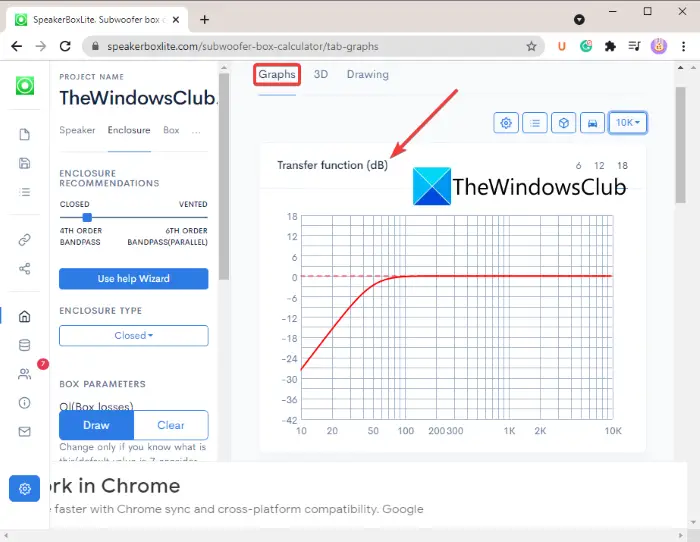Open the mail envelope icon in sidebar
Viewport: 700px width, 542px height.
pos(25,431)
